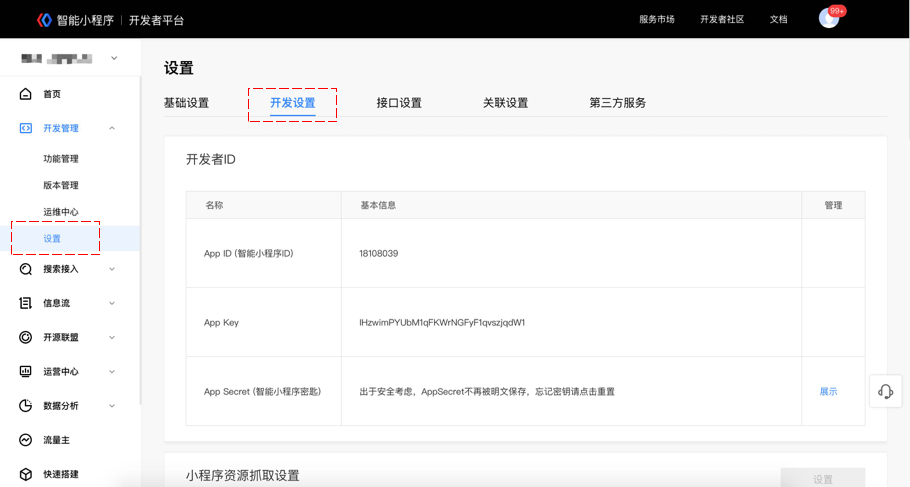Open the 文档 link
This screenshot has width=910, height=487.
pyautogui.click(x=778, y=19)
